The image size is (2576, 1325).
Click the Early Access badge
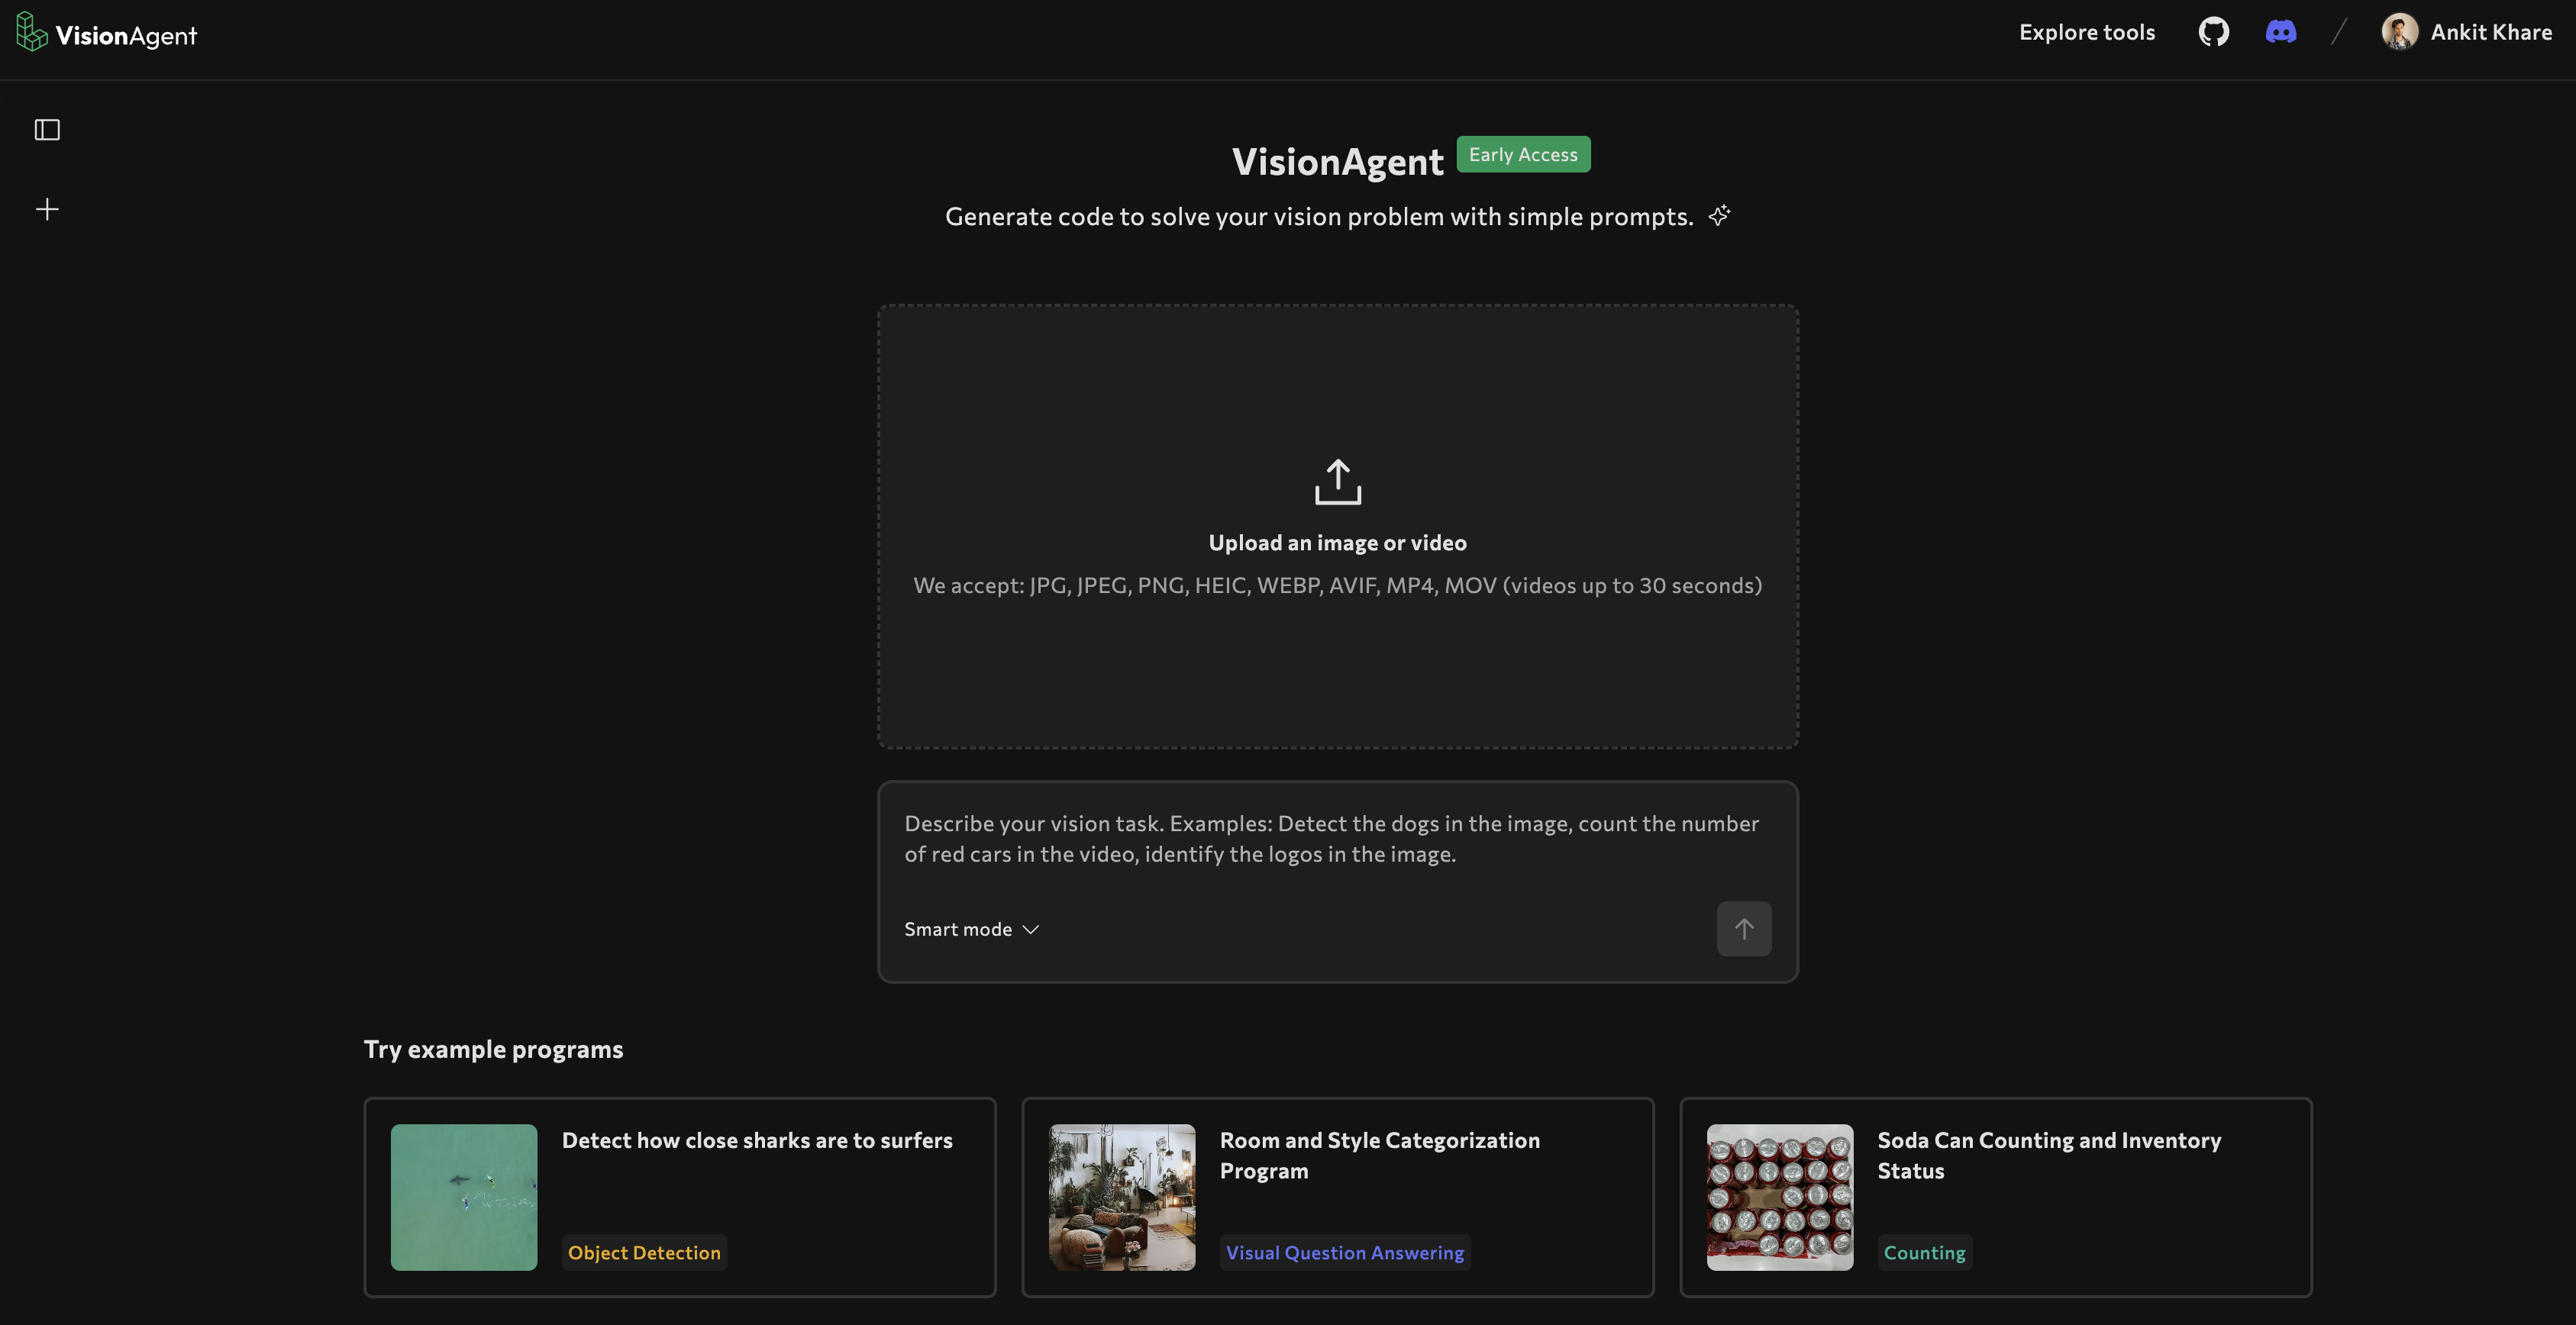pyautogui.click(x=1522, y=154)
